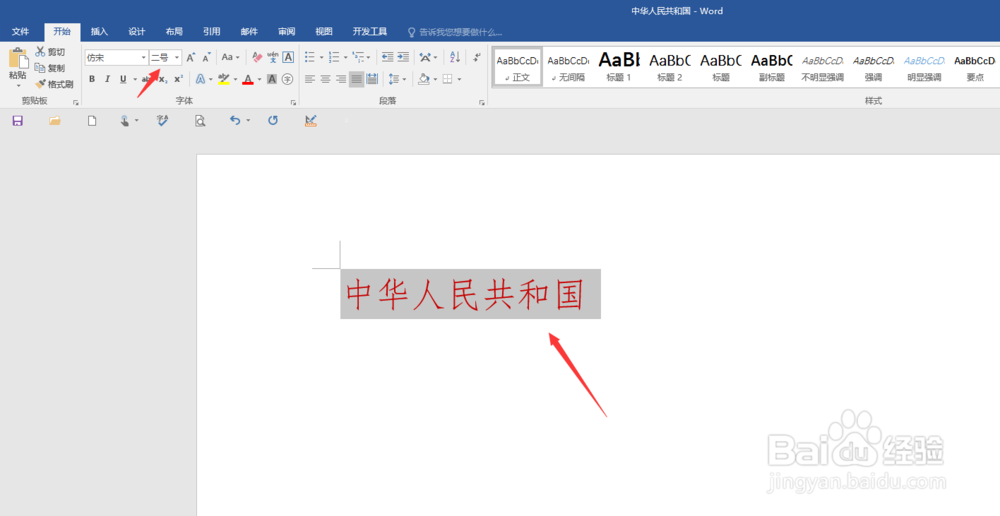Open the Phonetic Guide (wén) tool
1000x516 pixels.
click(x=272, y=57)
